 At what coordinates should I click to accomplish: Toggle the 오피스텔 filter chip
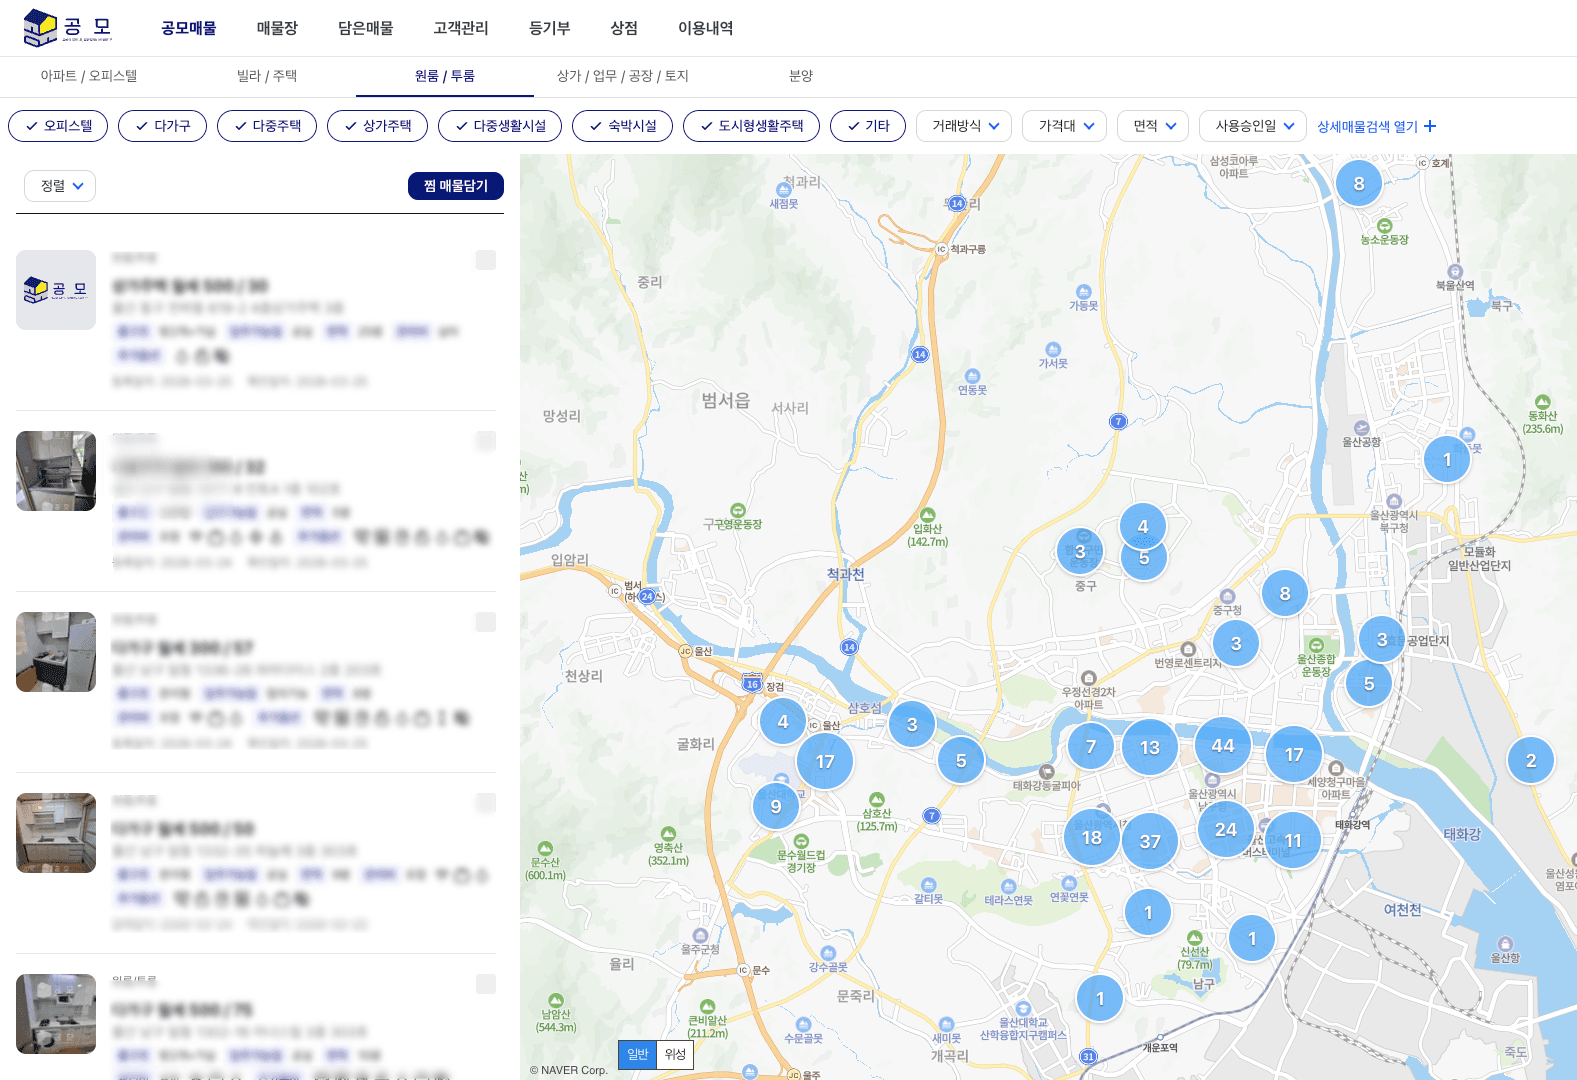click(x=58, y=126)
